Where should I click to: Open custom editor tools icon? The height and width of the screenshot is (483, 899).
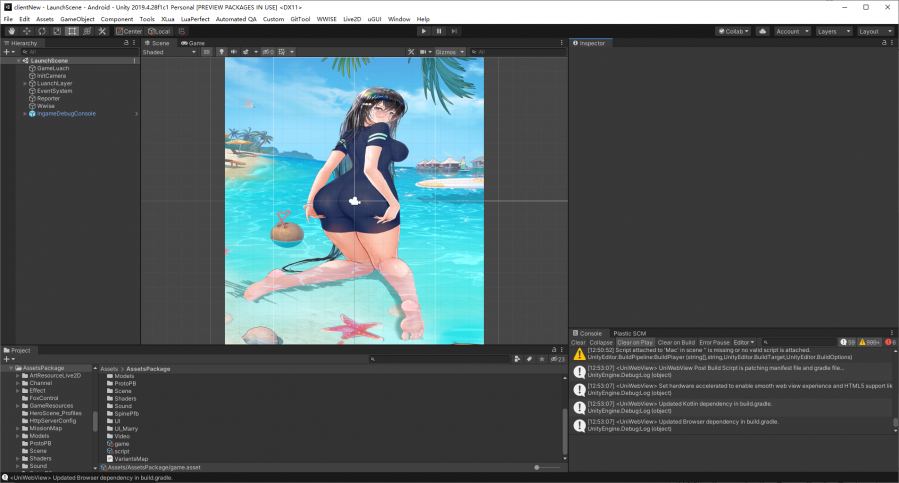[102, 31]
